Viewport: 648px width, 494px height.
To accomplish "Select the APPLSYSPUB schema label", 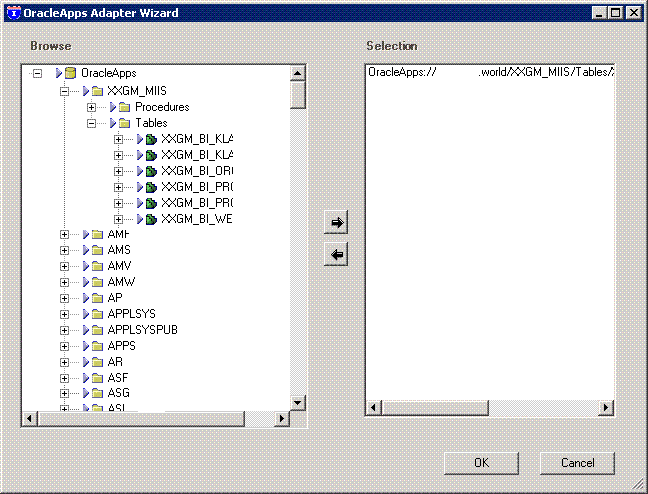I will pyautogui.click(x=143, y=330).
